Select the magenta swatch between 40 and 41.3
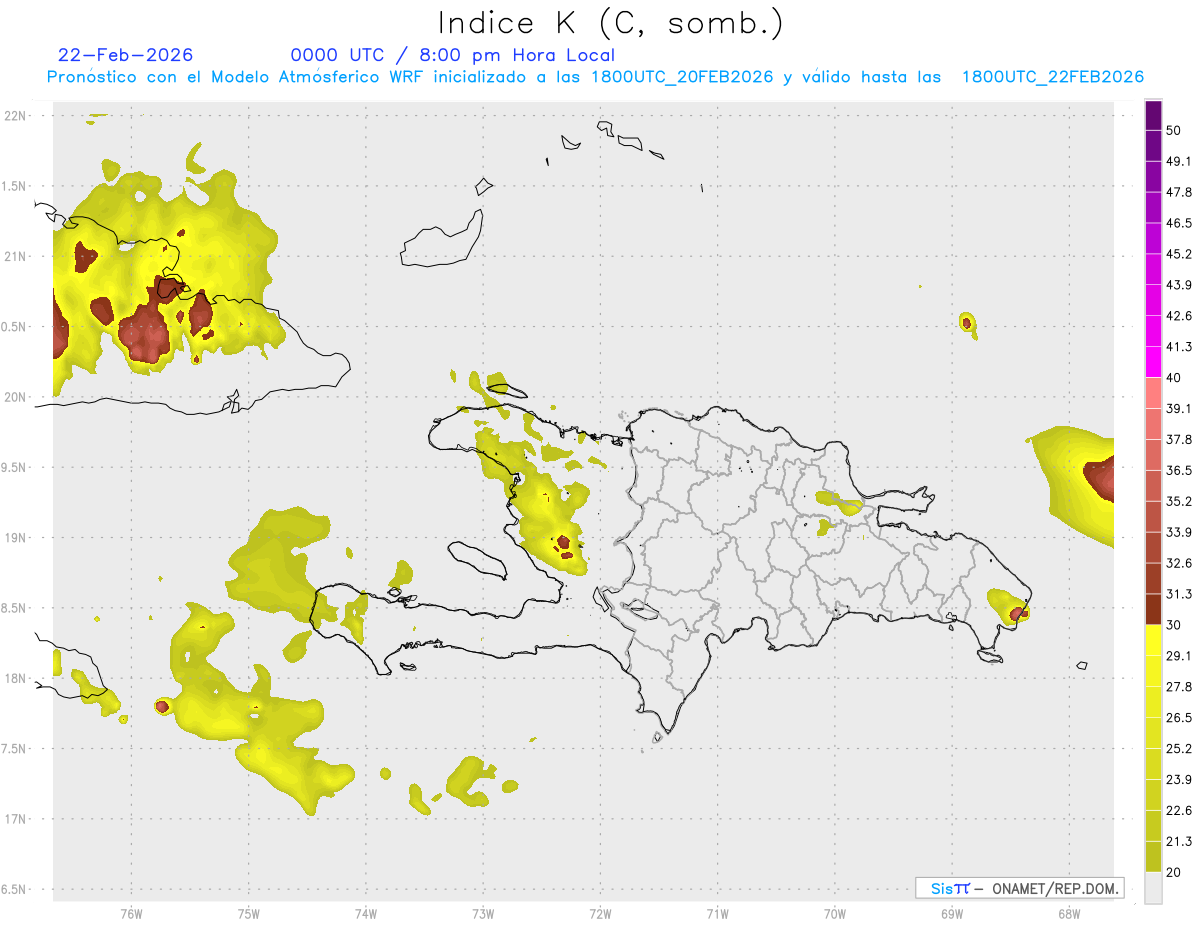The height and width of the screenshot is (927, 1200). click(1153, 361)
